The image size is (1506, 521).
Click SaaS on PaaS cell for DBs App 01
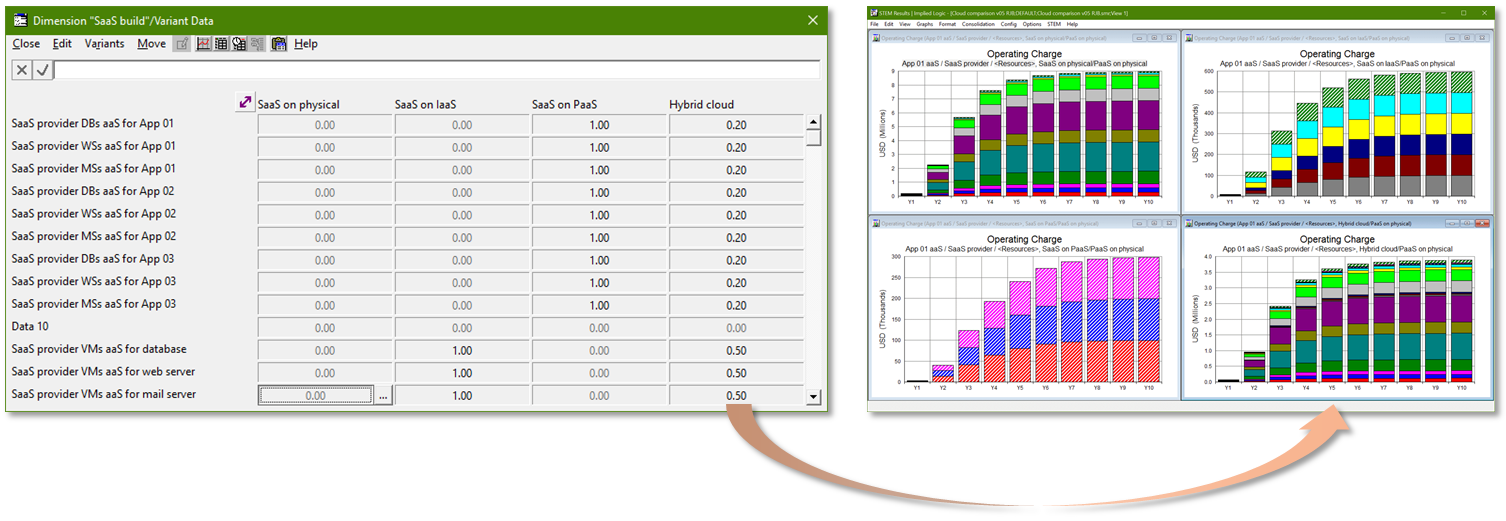pos(599,125)
